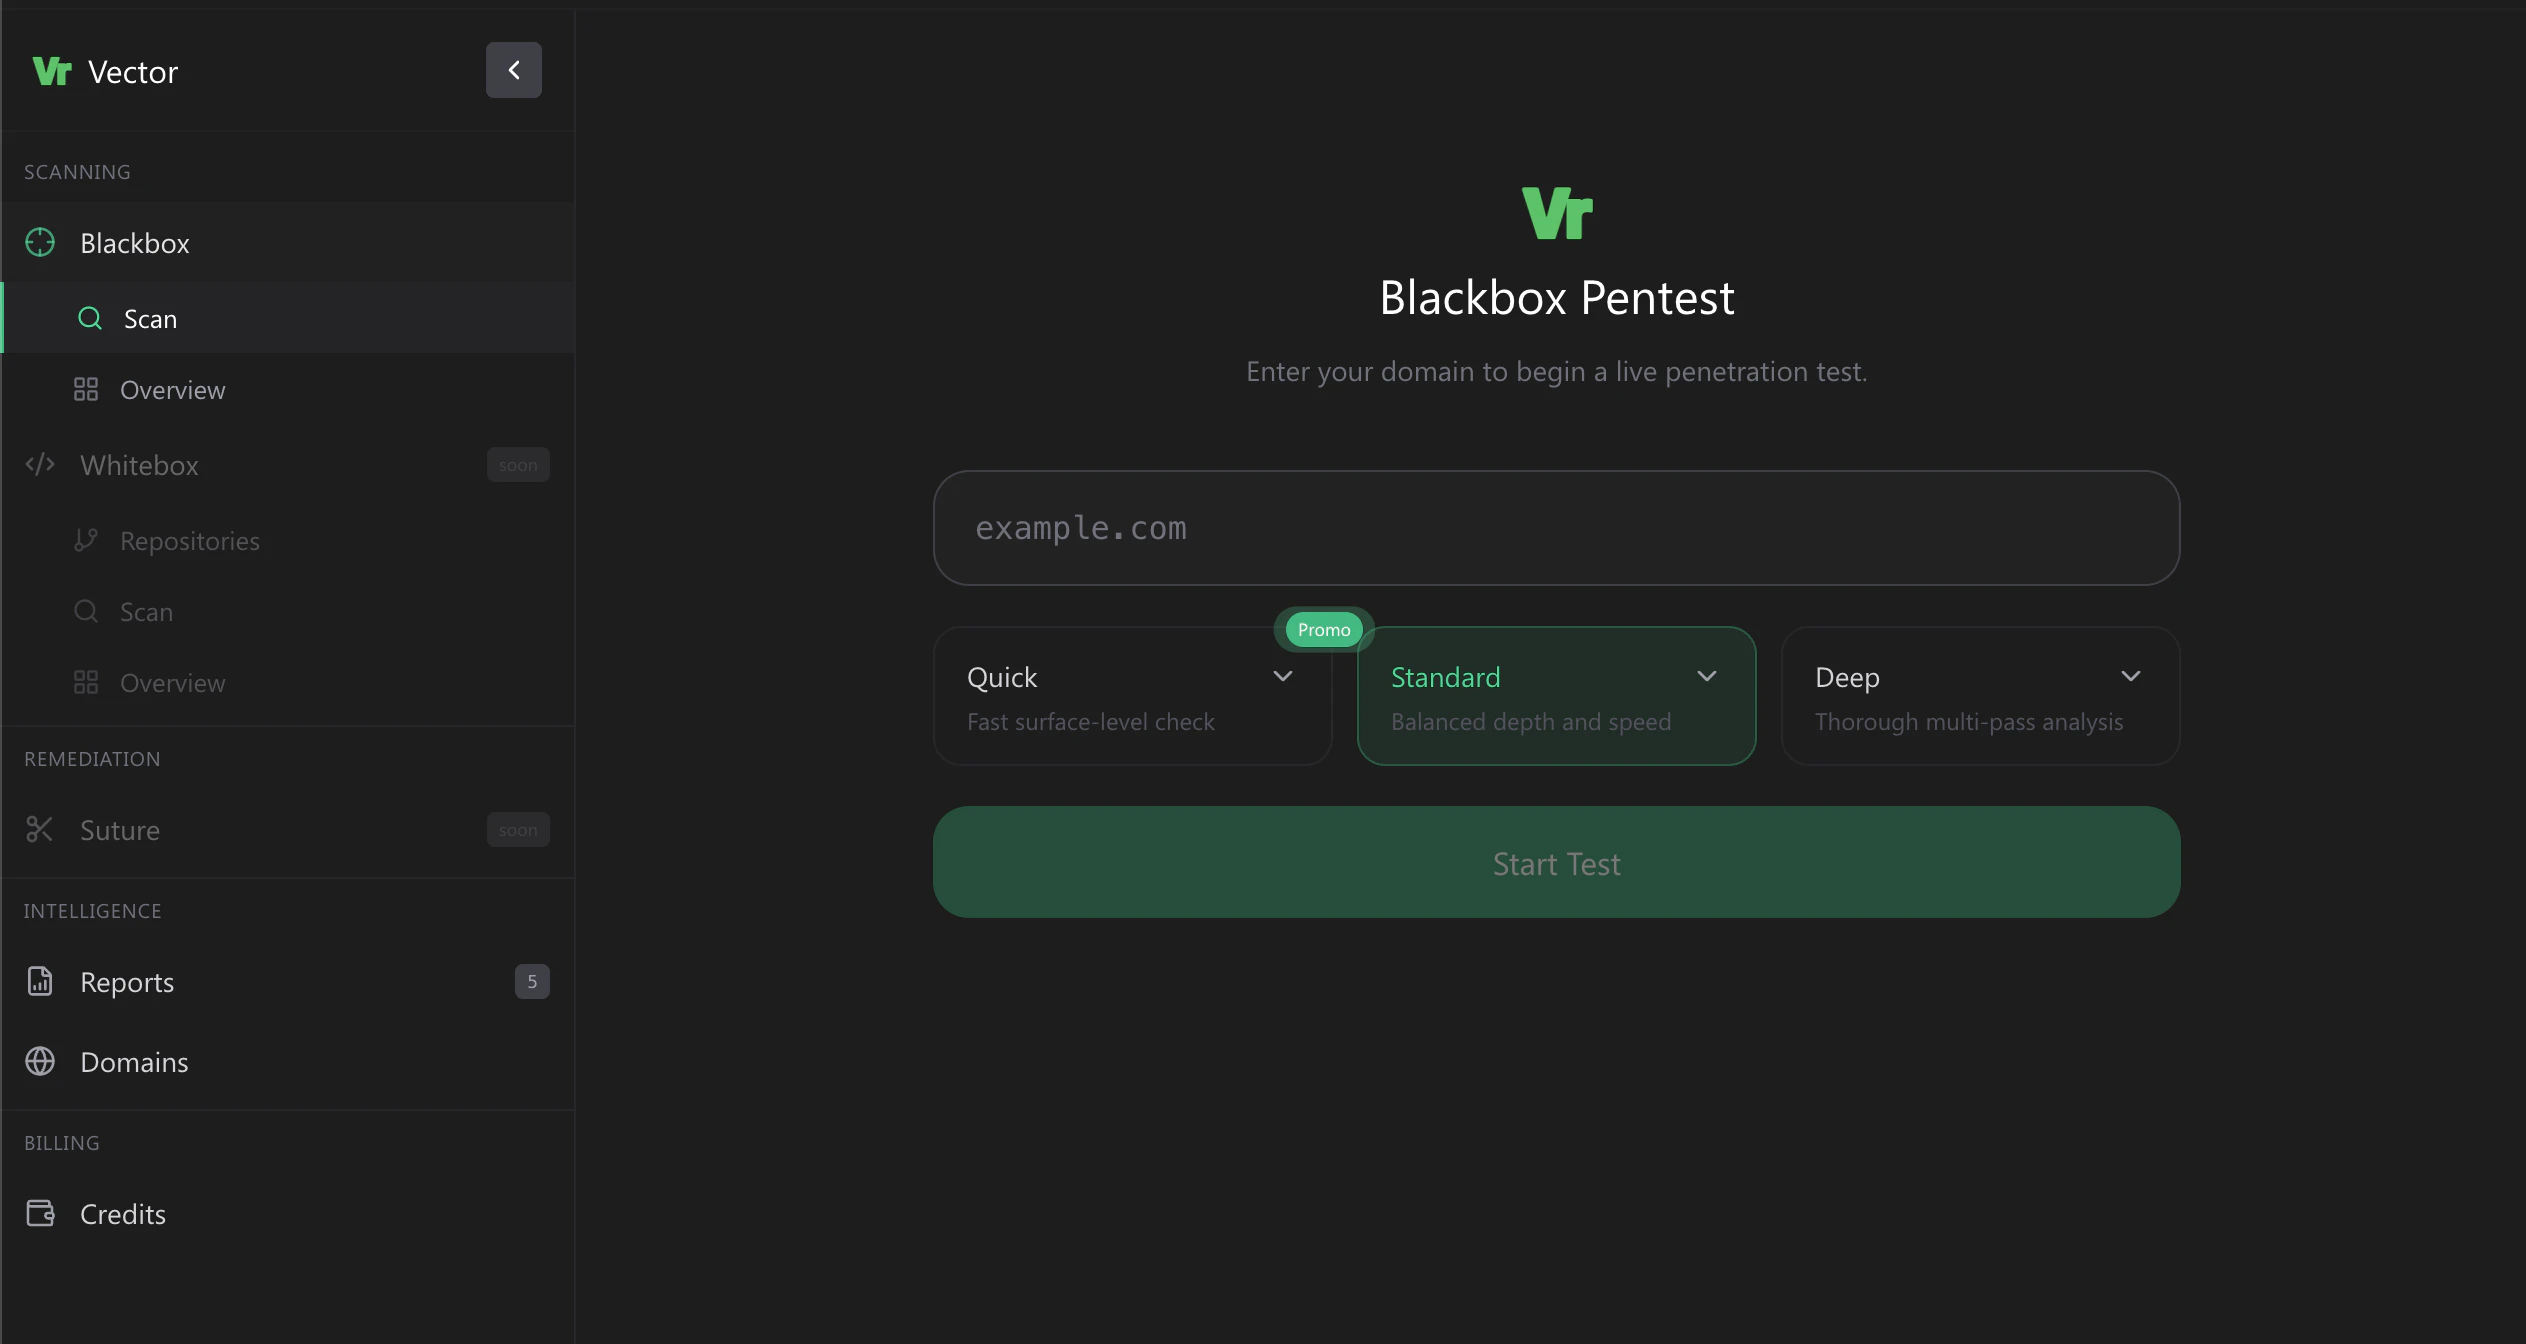
Task: Open the Quick scan options dropdown
Action: [1283, 676]
